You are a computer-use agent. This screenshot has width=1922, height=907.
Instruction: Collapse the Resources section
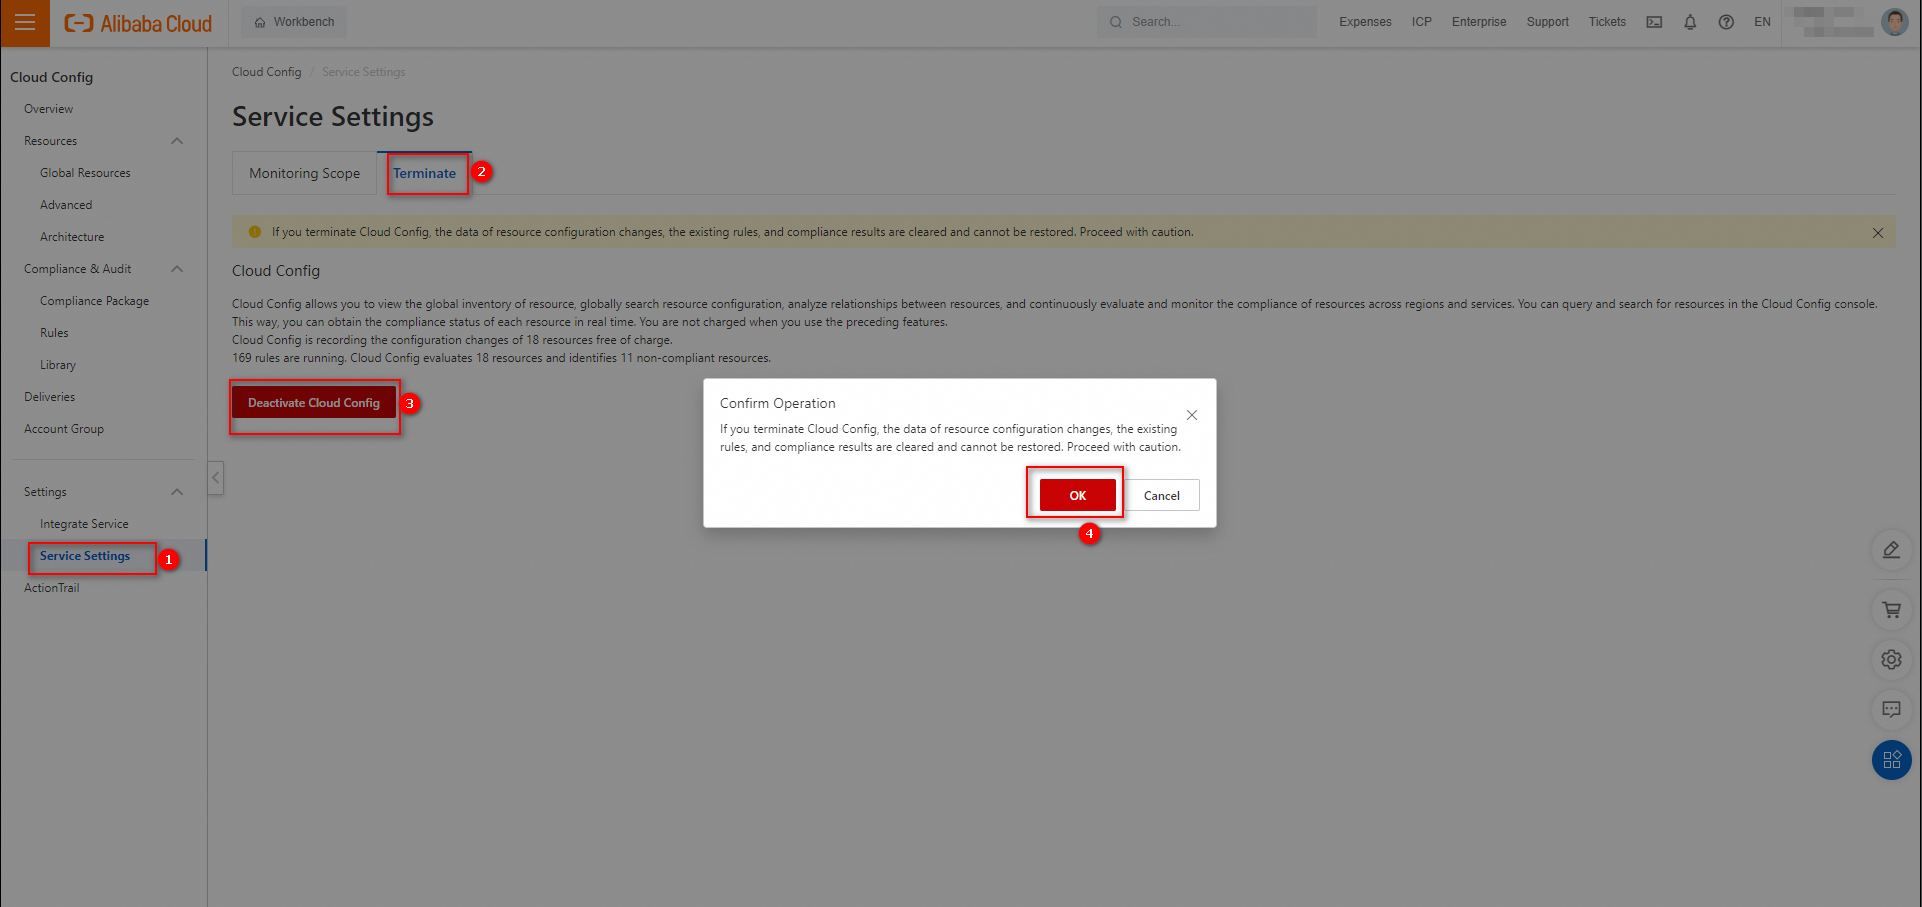177,141
